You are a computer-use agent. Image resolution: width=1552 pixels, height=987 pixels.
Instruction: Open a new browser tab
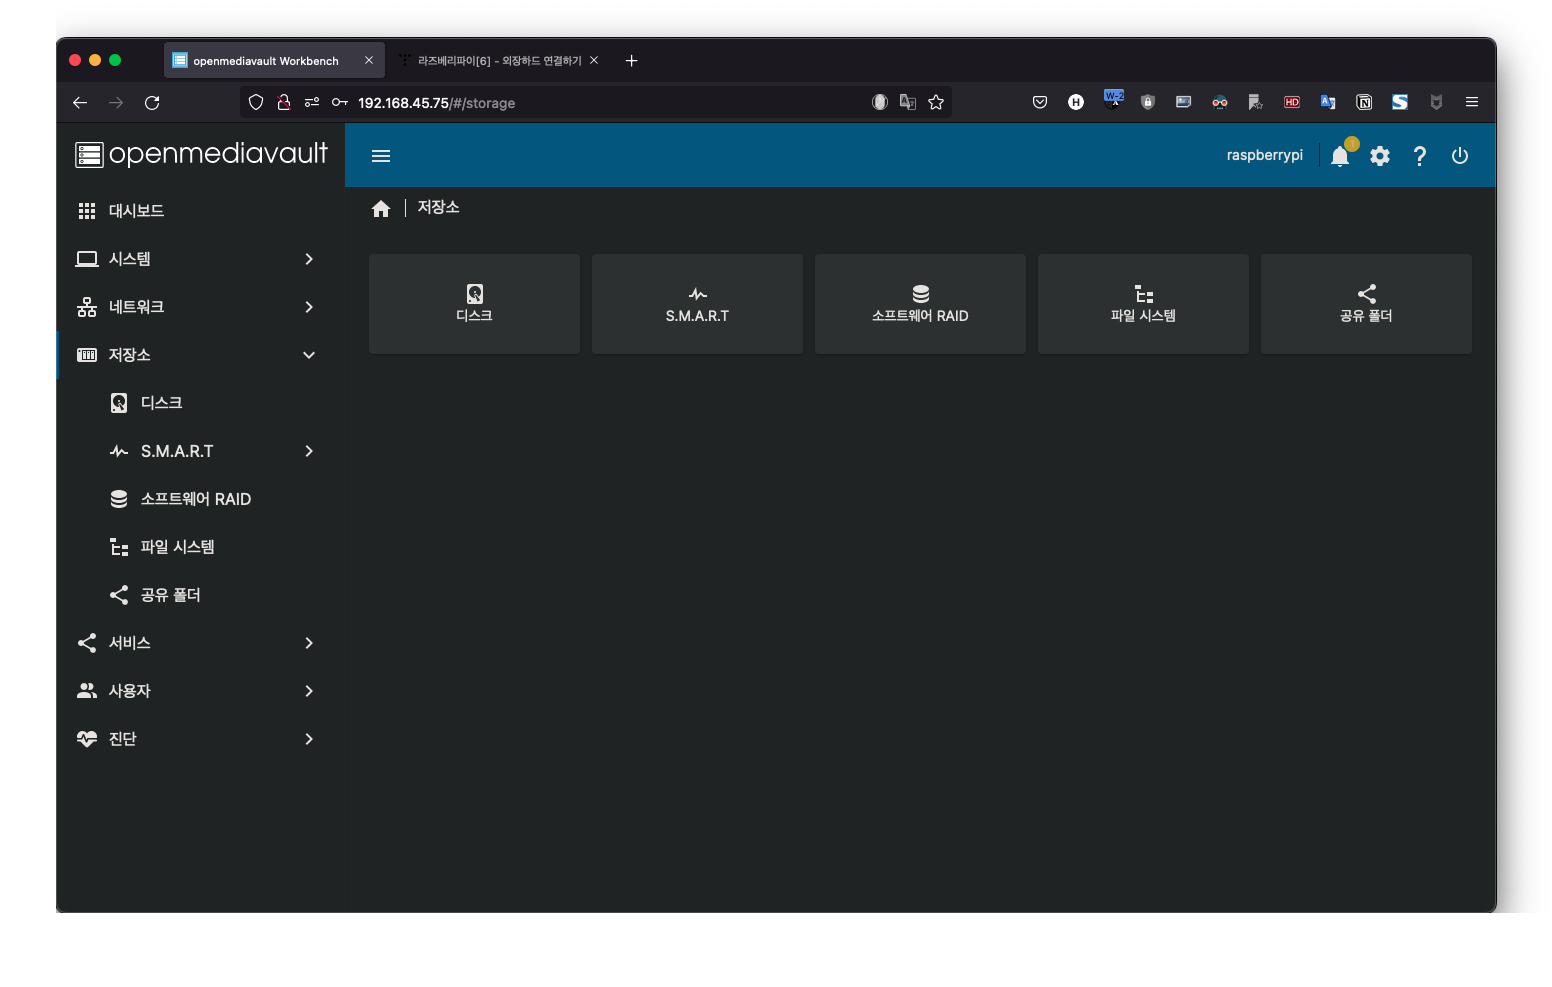631,61
